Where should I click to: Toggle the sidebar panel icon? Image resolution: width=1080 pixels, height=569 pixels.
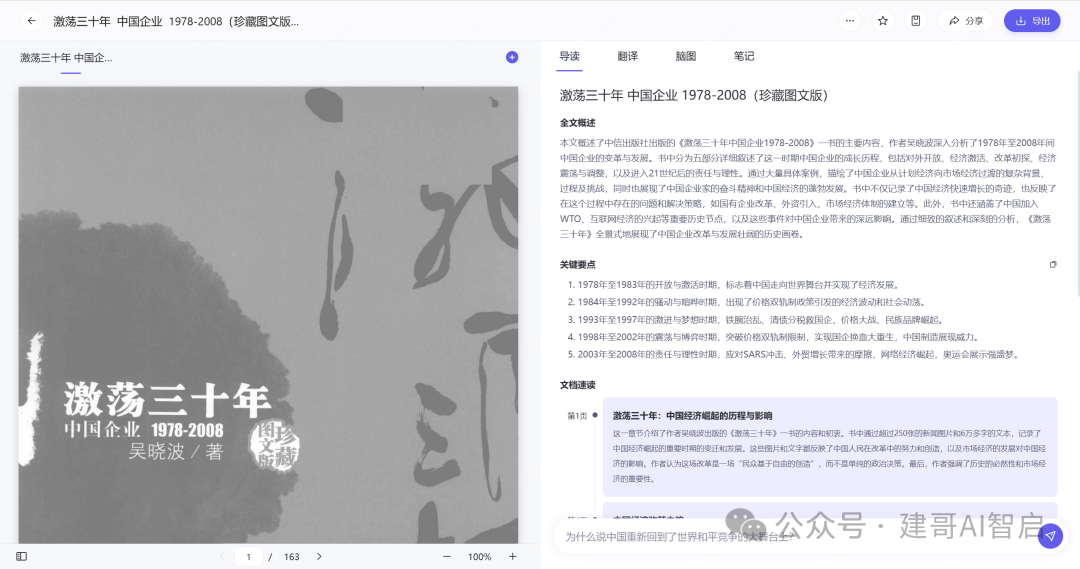coord(21,557)
